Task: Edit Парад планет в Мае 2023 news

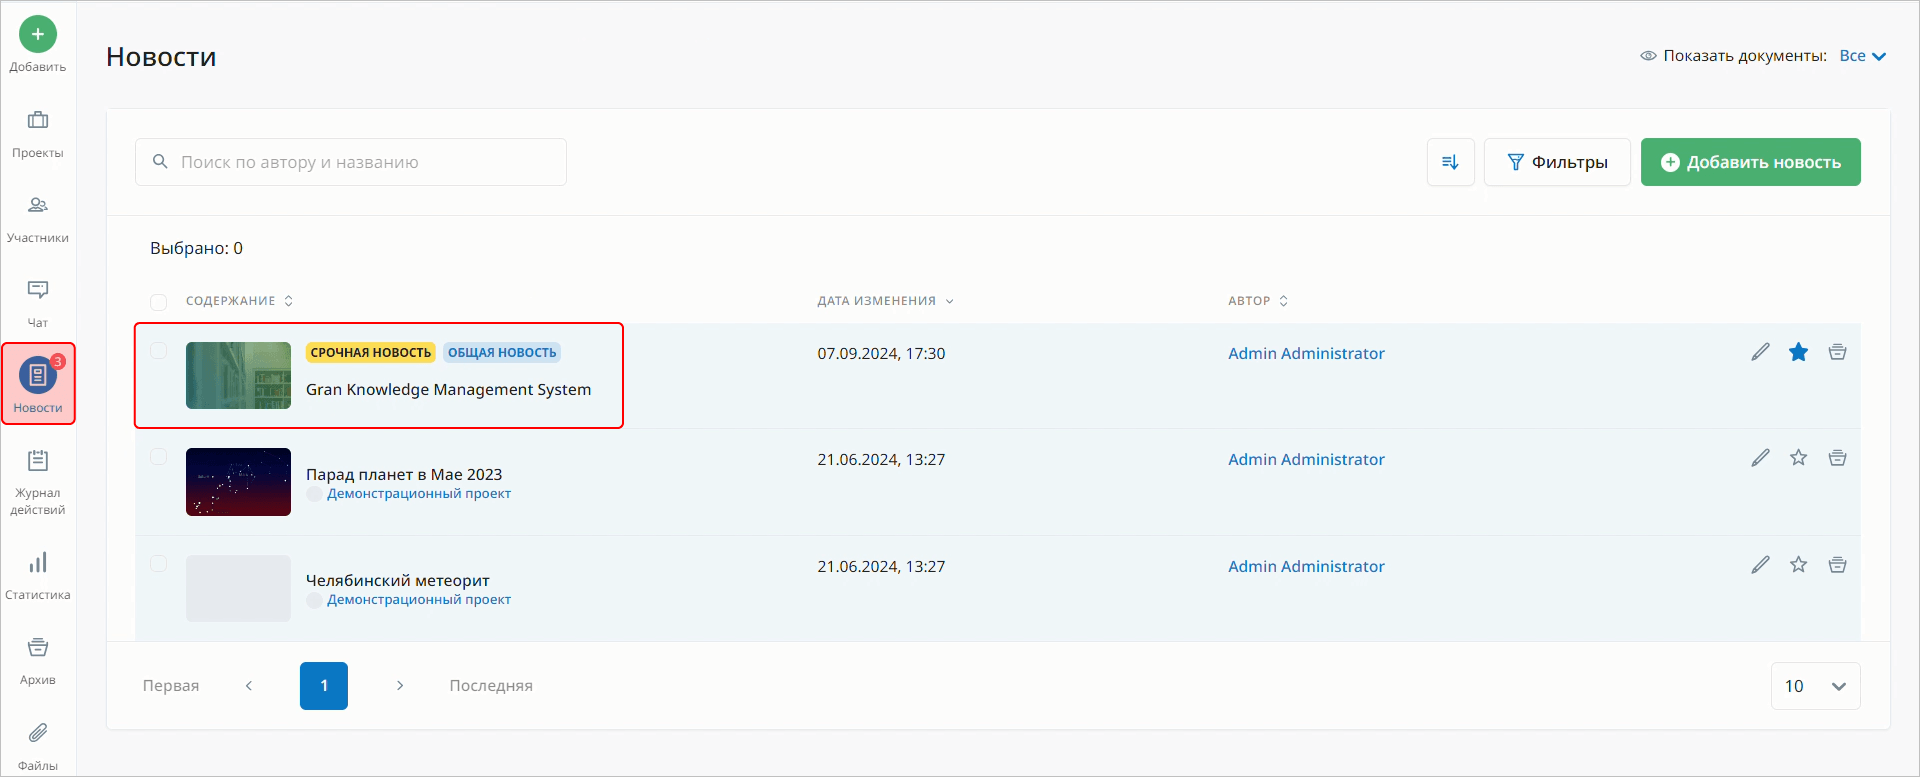Action: (x=1761, y=458)
